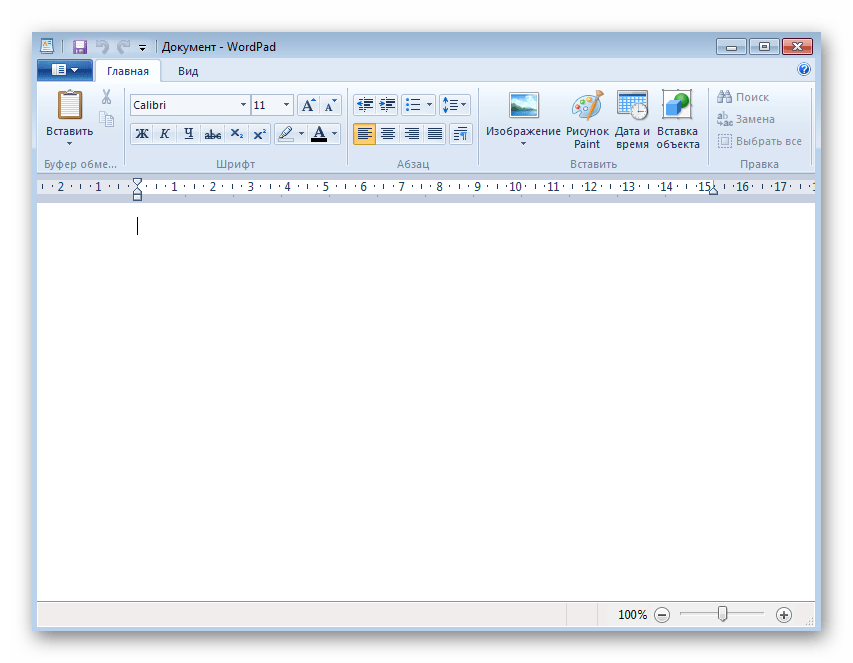
Task: Click the Поиск button
Action: (x=743, y=97)
